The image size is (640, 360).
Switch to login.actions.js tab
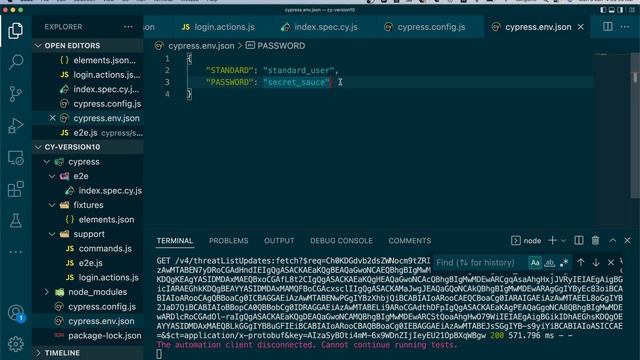tap(218, 27)
